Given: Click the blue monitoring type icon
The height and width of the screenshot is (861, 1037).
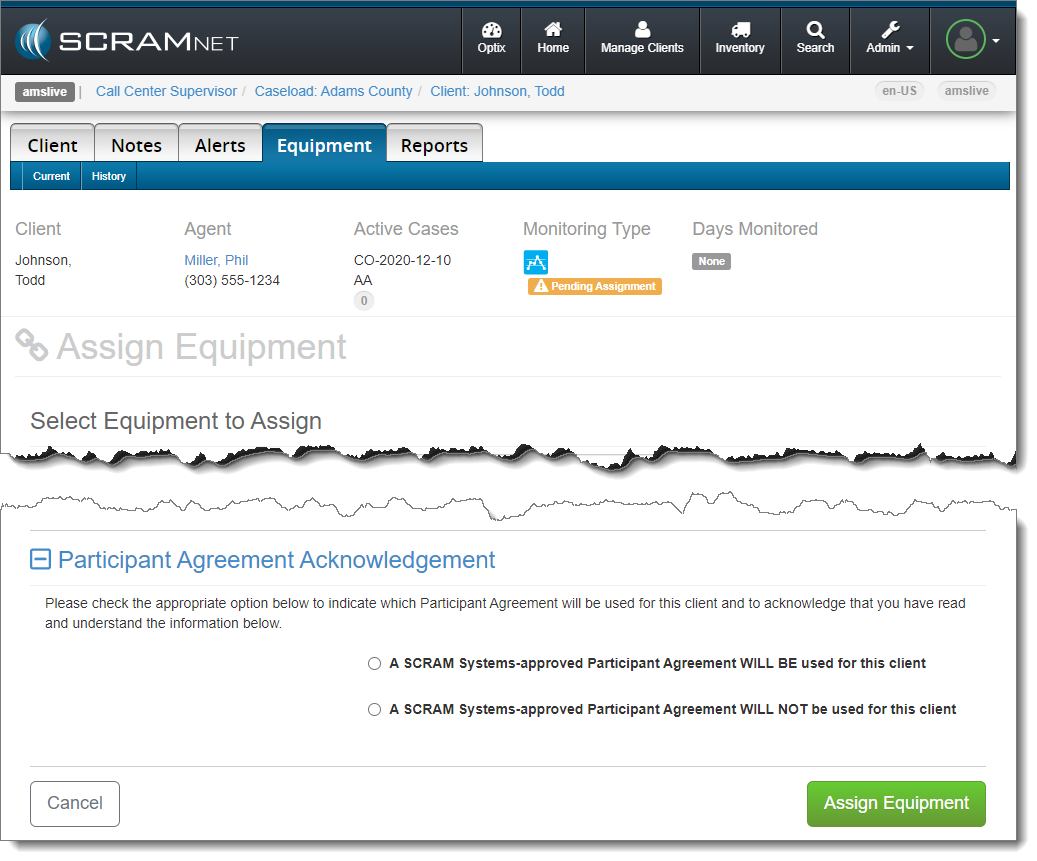Looking at the screenshot, I should 536,262.
